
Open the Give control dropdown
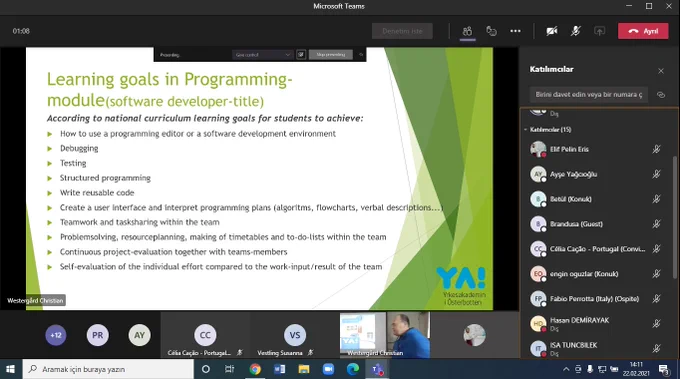[x=262, y=55]
